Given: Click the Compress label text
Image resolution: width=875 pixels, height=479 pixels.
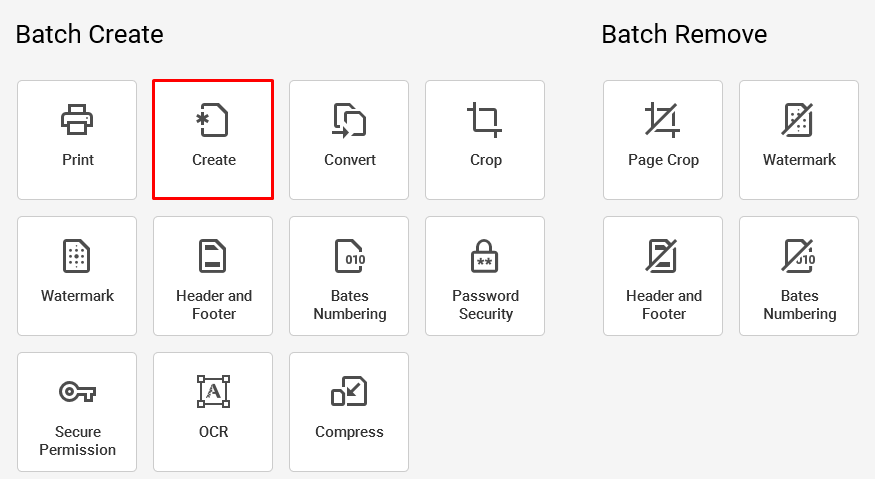Looking at the screenshot, I should [x=349, y=432].
